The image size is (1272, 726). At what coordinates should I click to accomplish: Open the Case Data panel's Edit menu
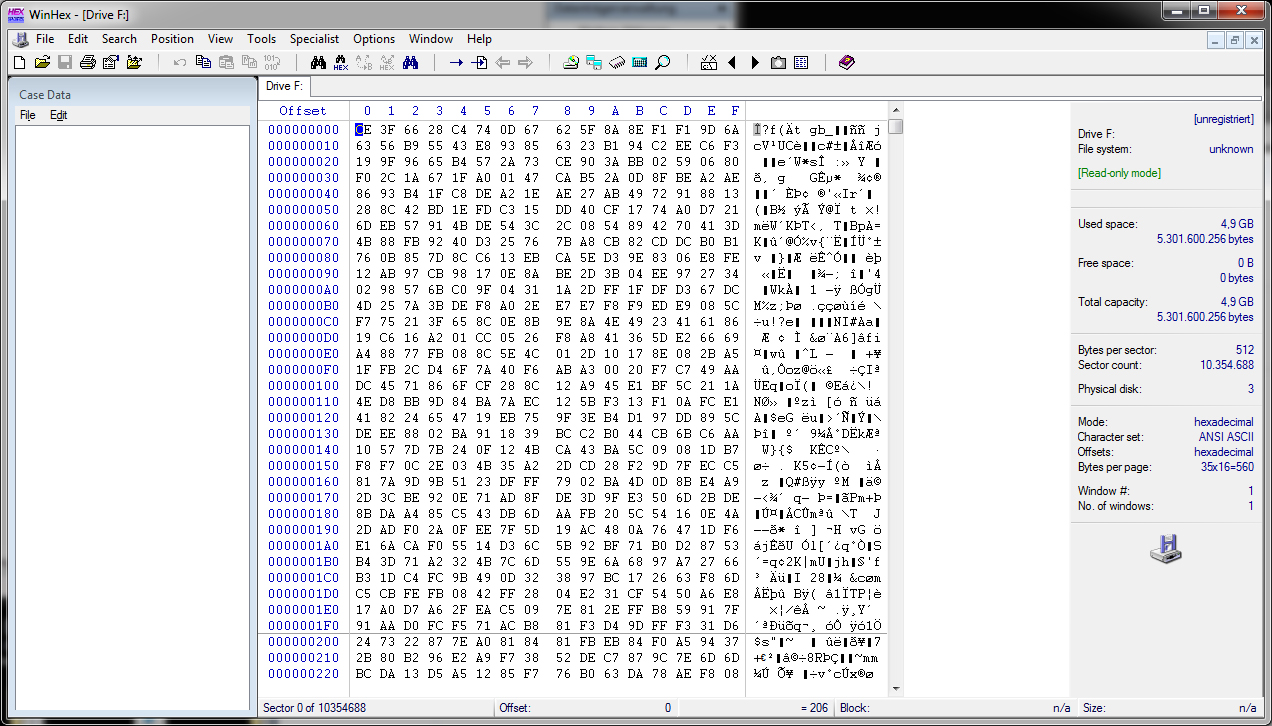pos(59,115)
